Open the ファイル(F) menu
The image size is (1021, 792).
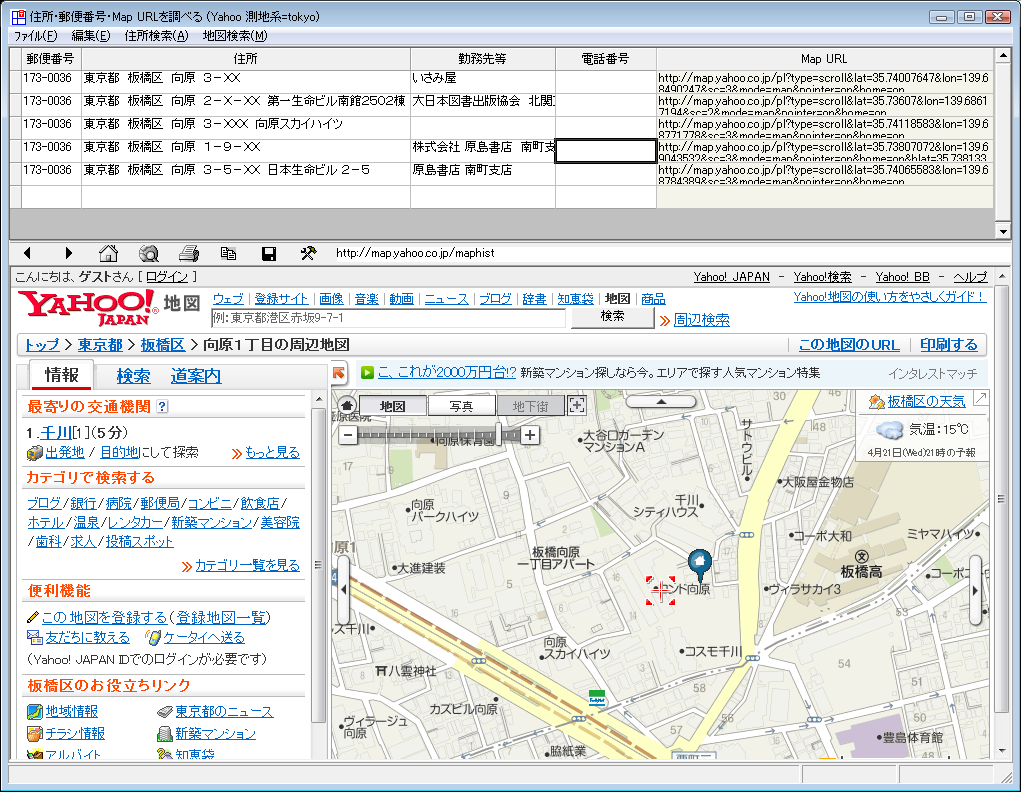pos(36,36)
